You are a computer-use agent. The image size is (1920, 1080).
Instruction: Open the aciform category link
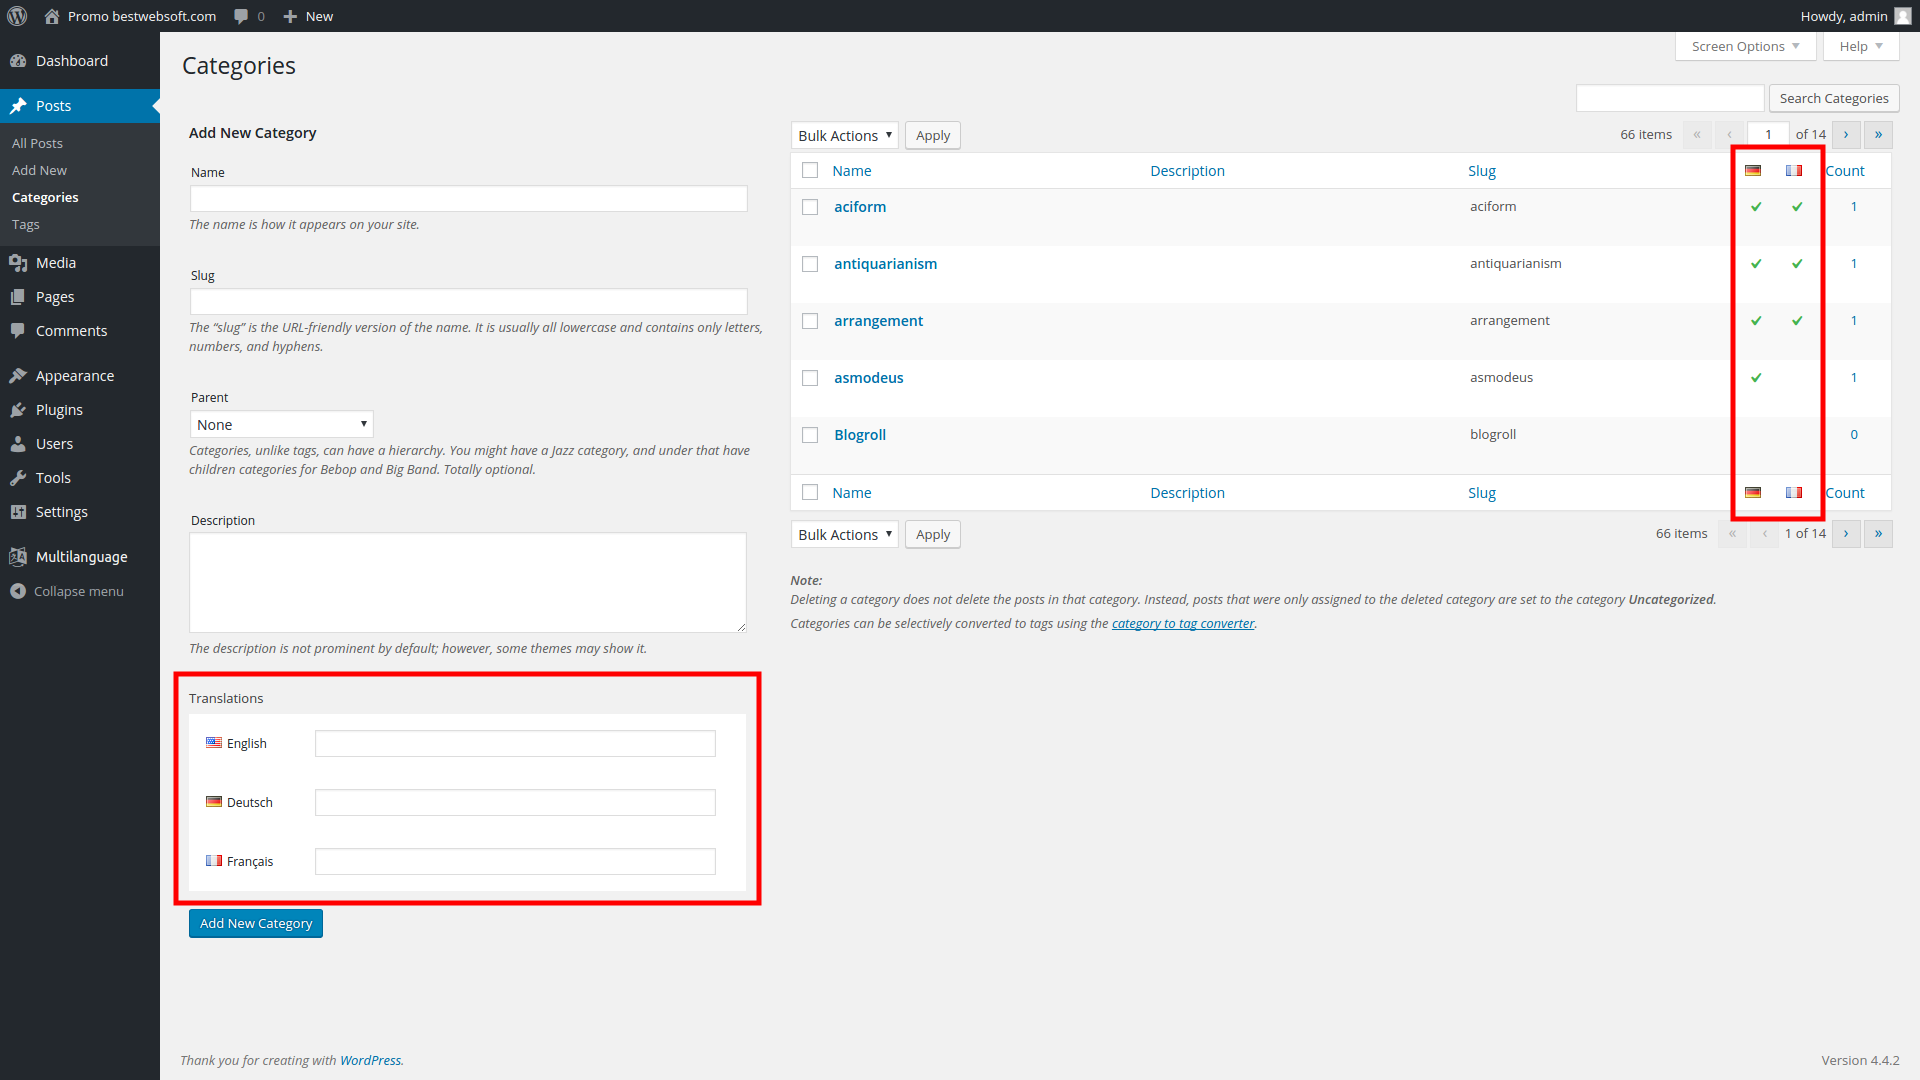tap(860, 207)
